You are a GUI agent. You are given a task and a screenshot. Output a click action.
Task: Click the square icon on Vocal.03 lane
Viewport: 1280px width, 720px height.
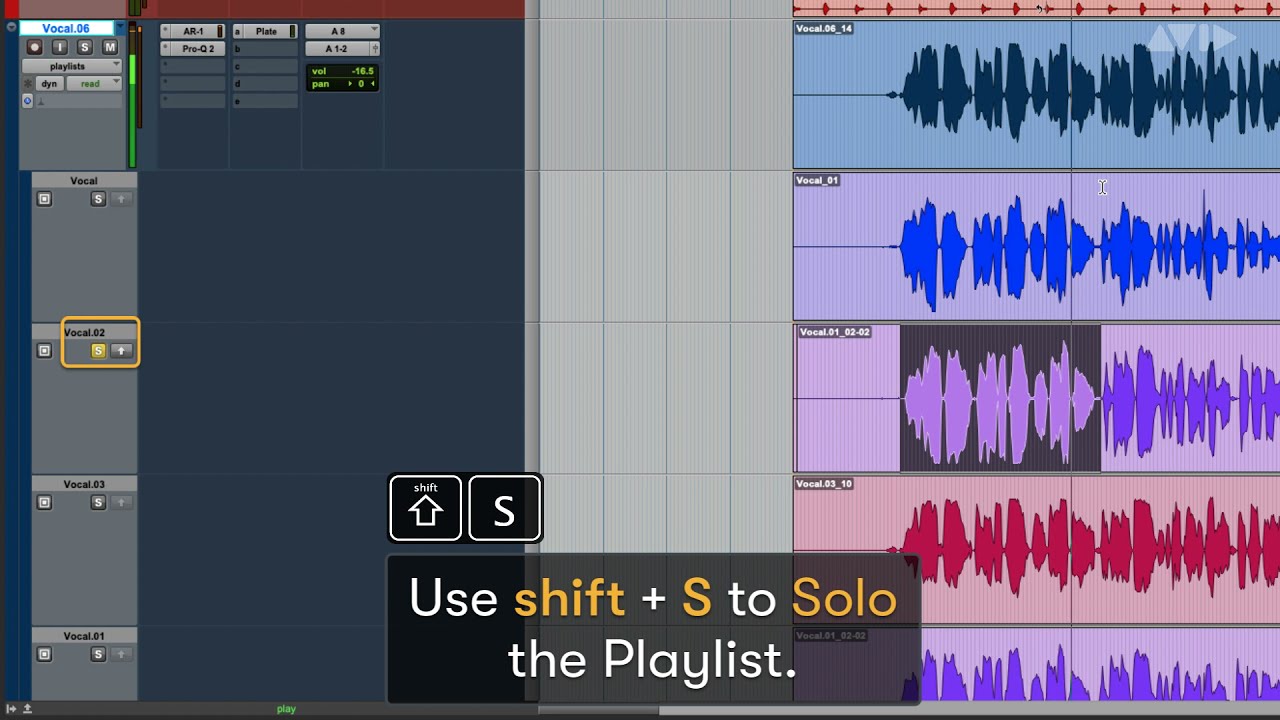[44, 503]
